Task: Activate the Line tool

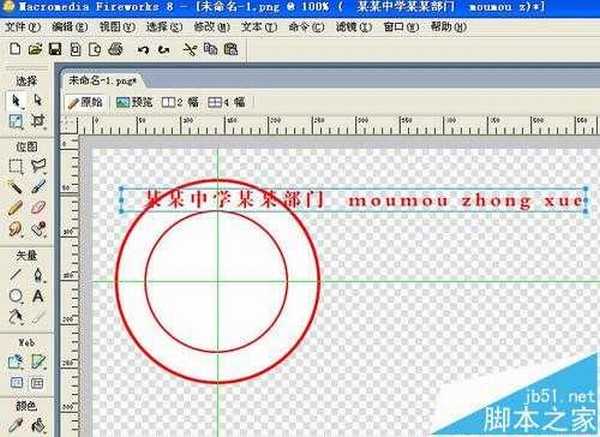Action: pyautogui.click(x=16, y=274)
